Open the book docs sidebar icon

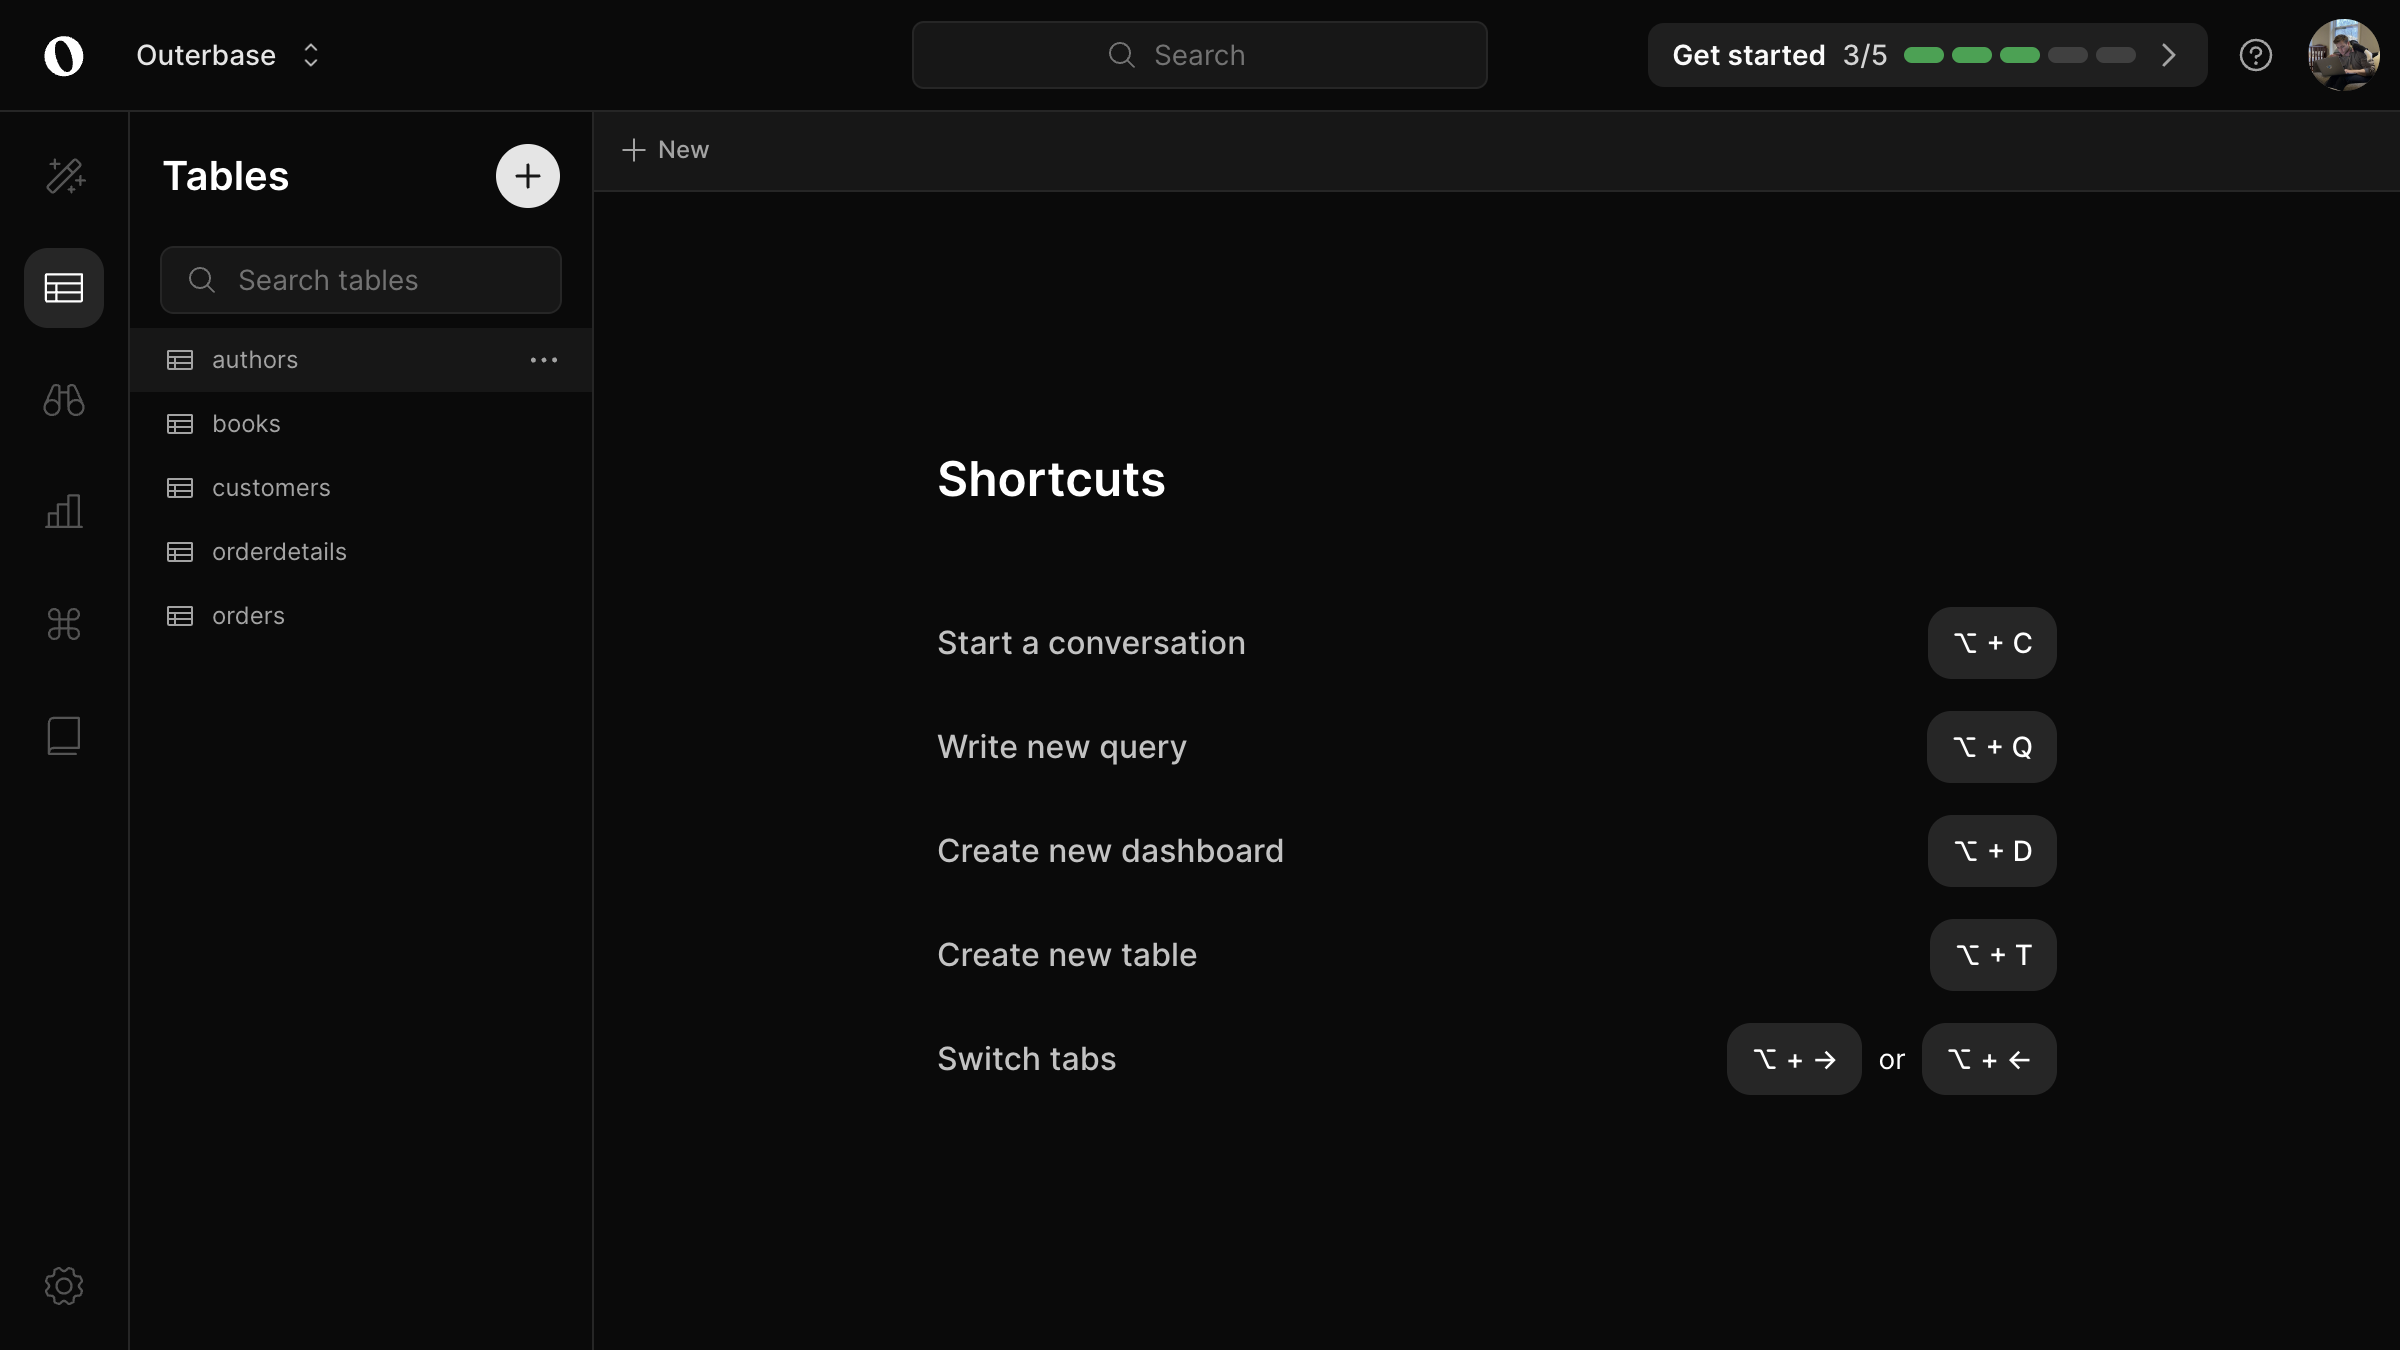point(64,736)
